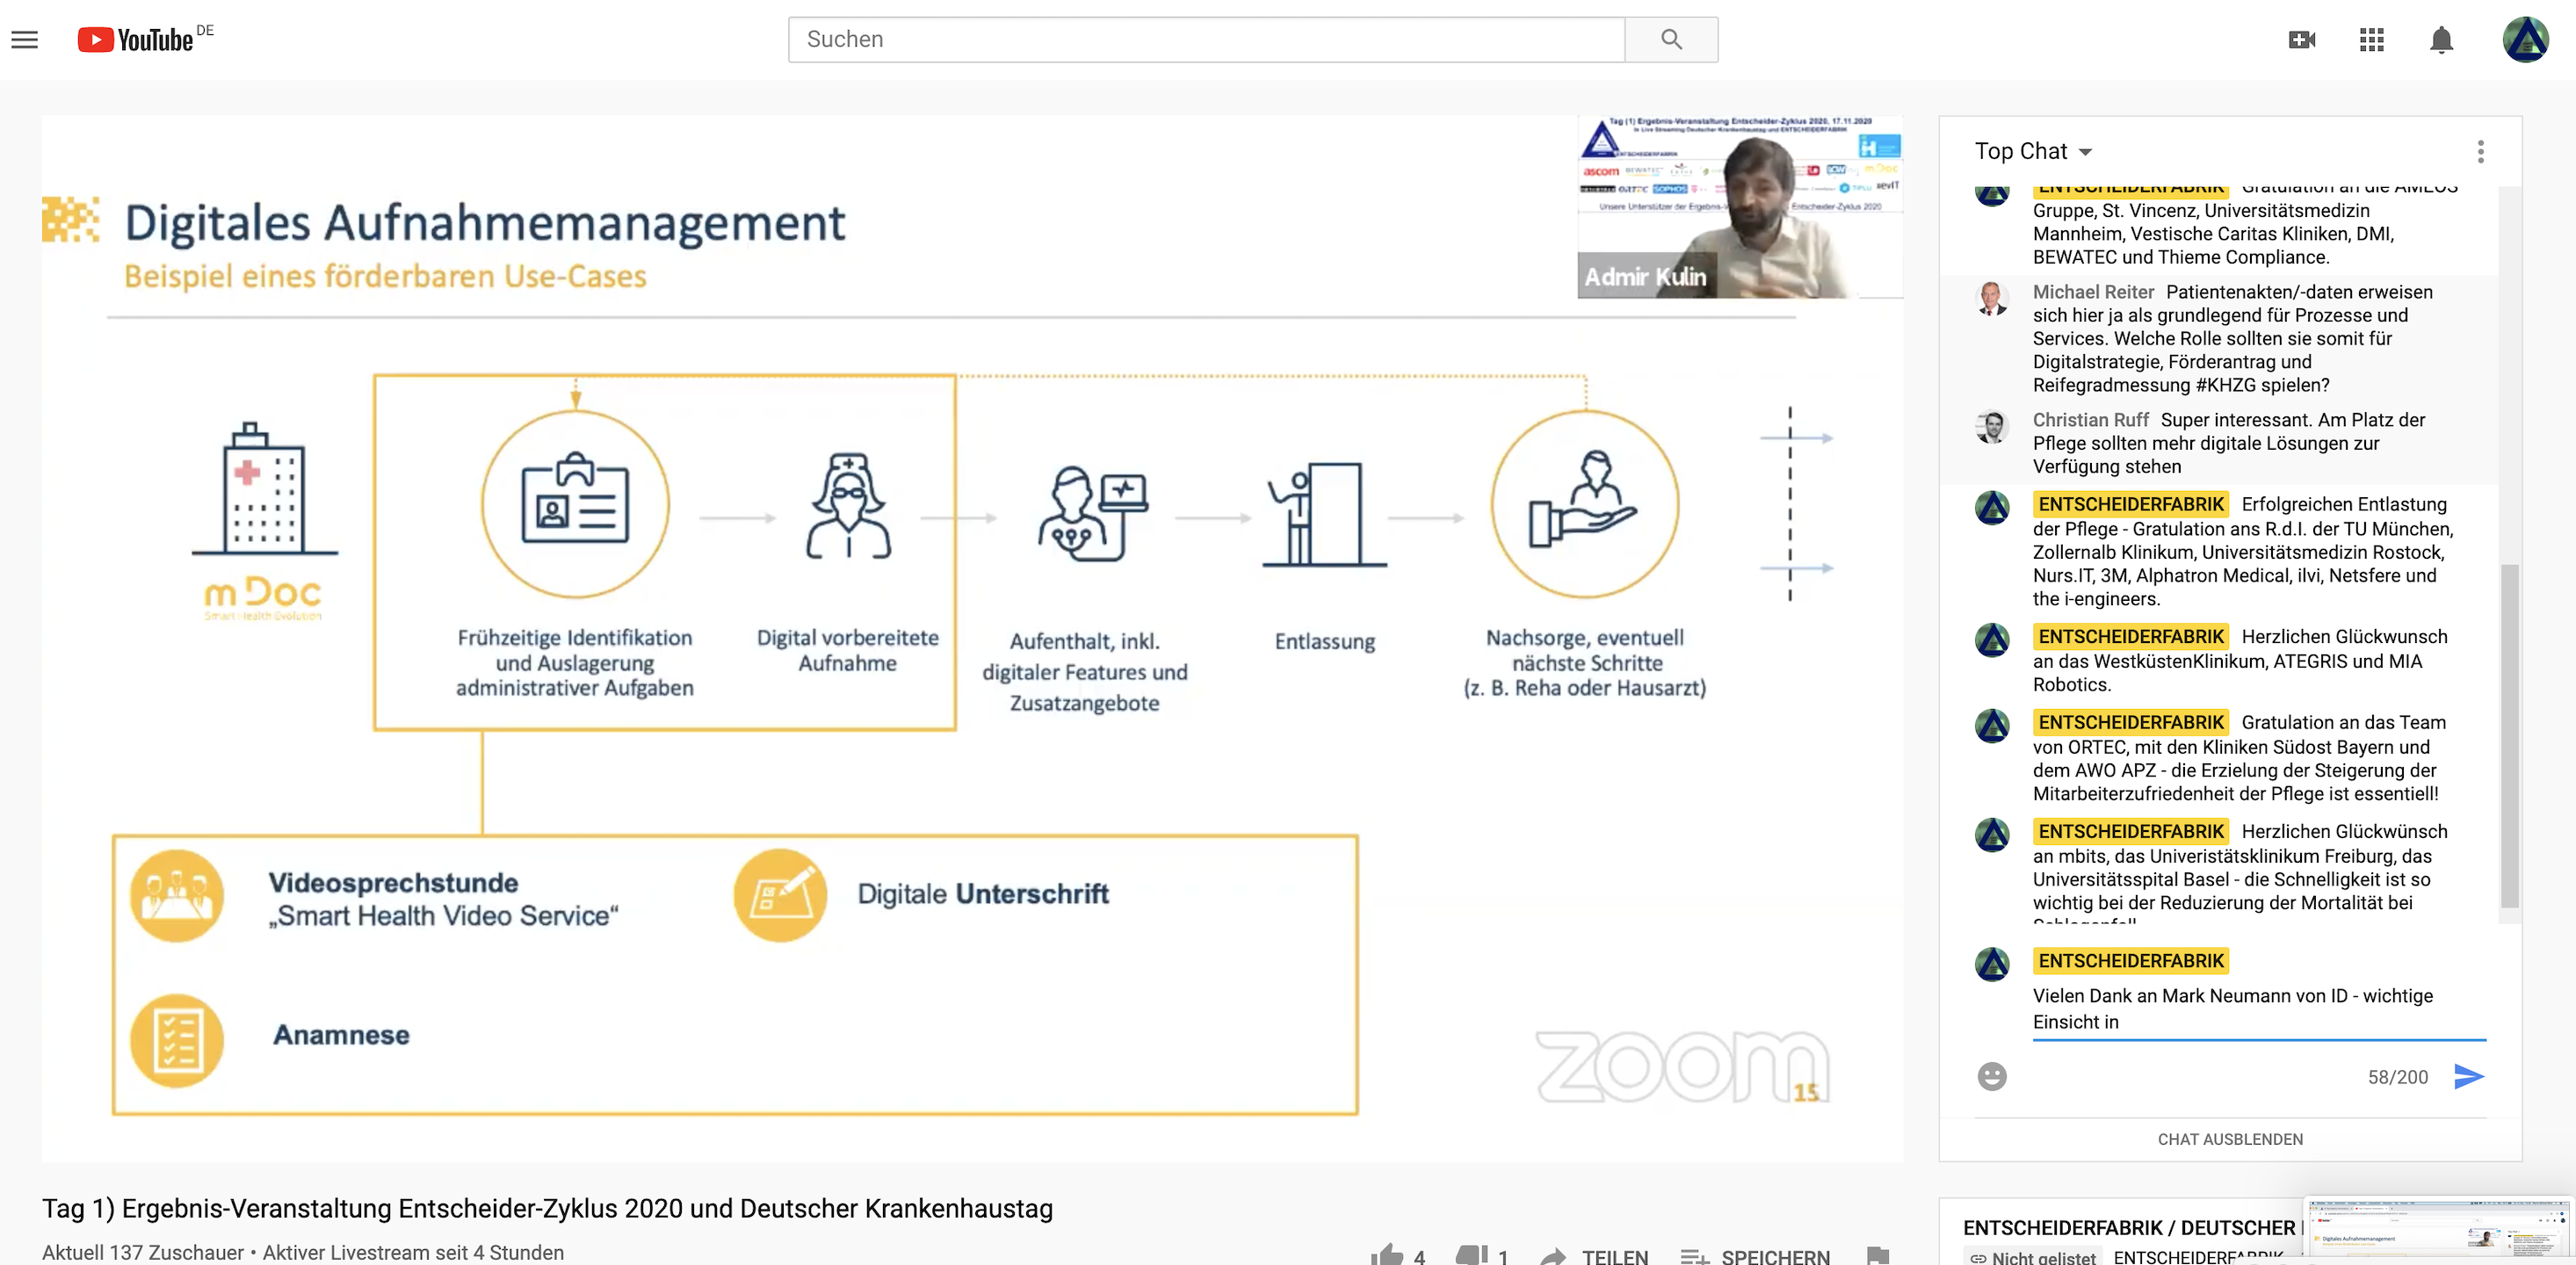
Task: Click ENTSCHEIDERFABRIK badge on mbits message
Action: 2130,831
